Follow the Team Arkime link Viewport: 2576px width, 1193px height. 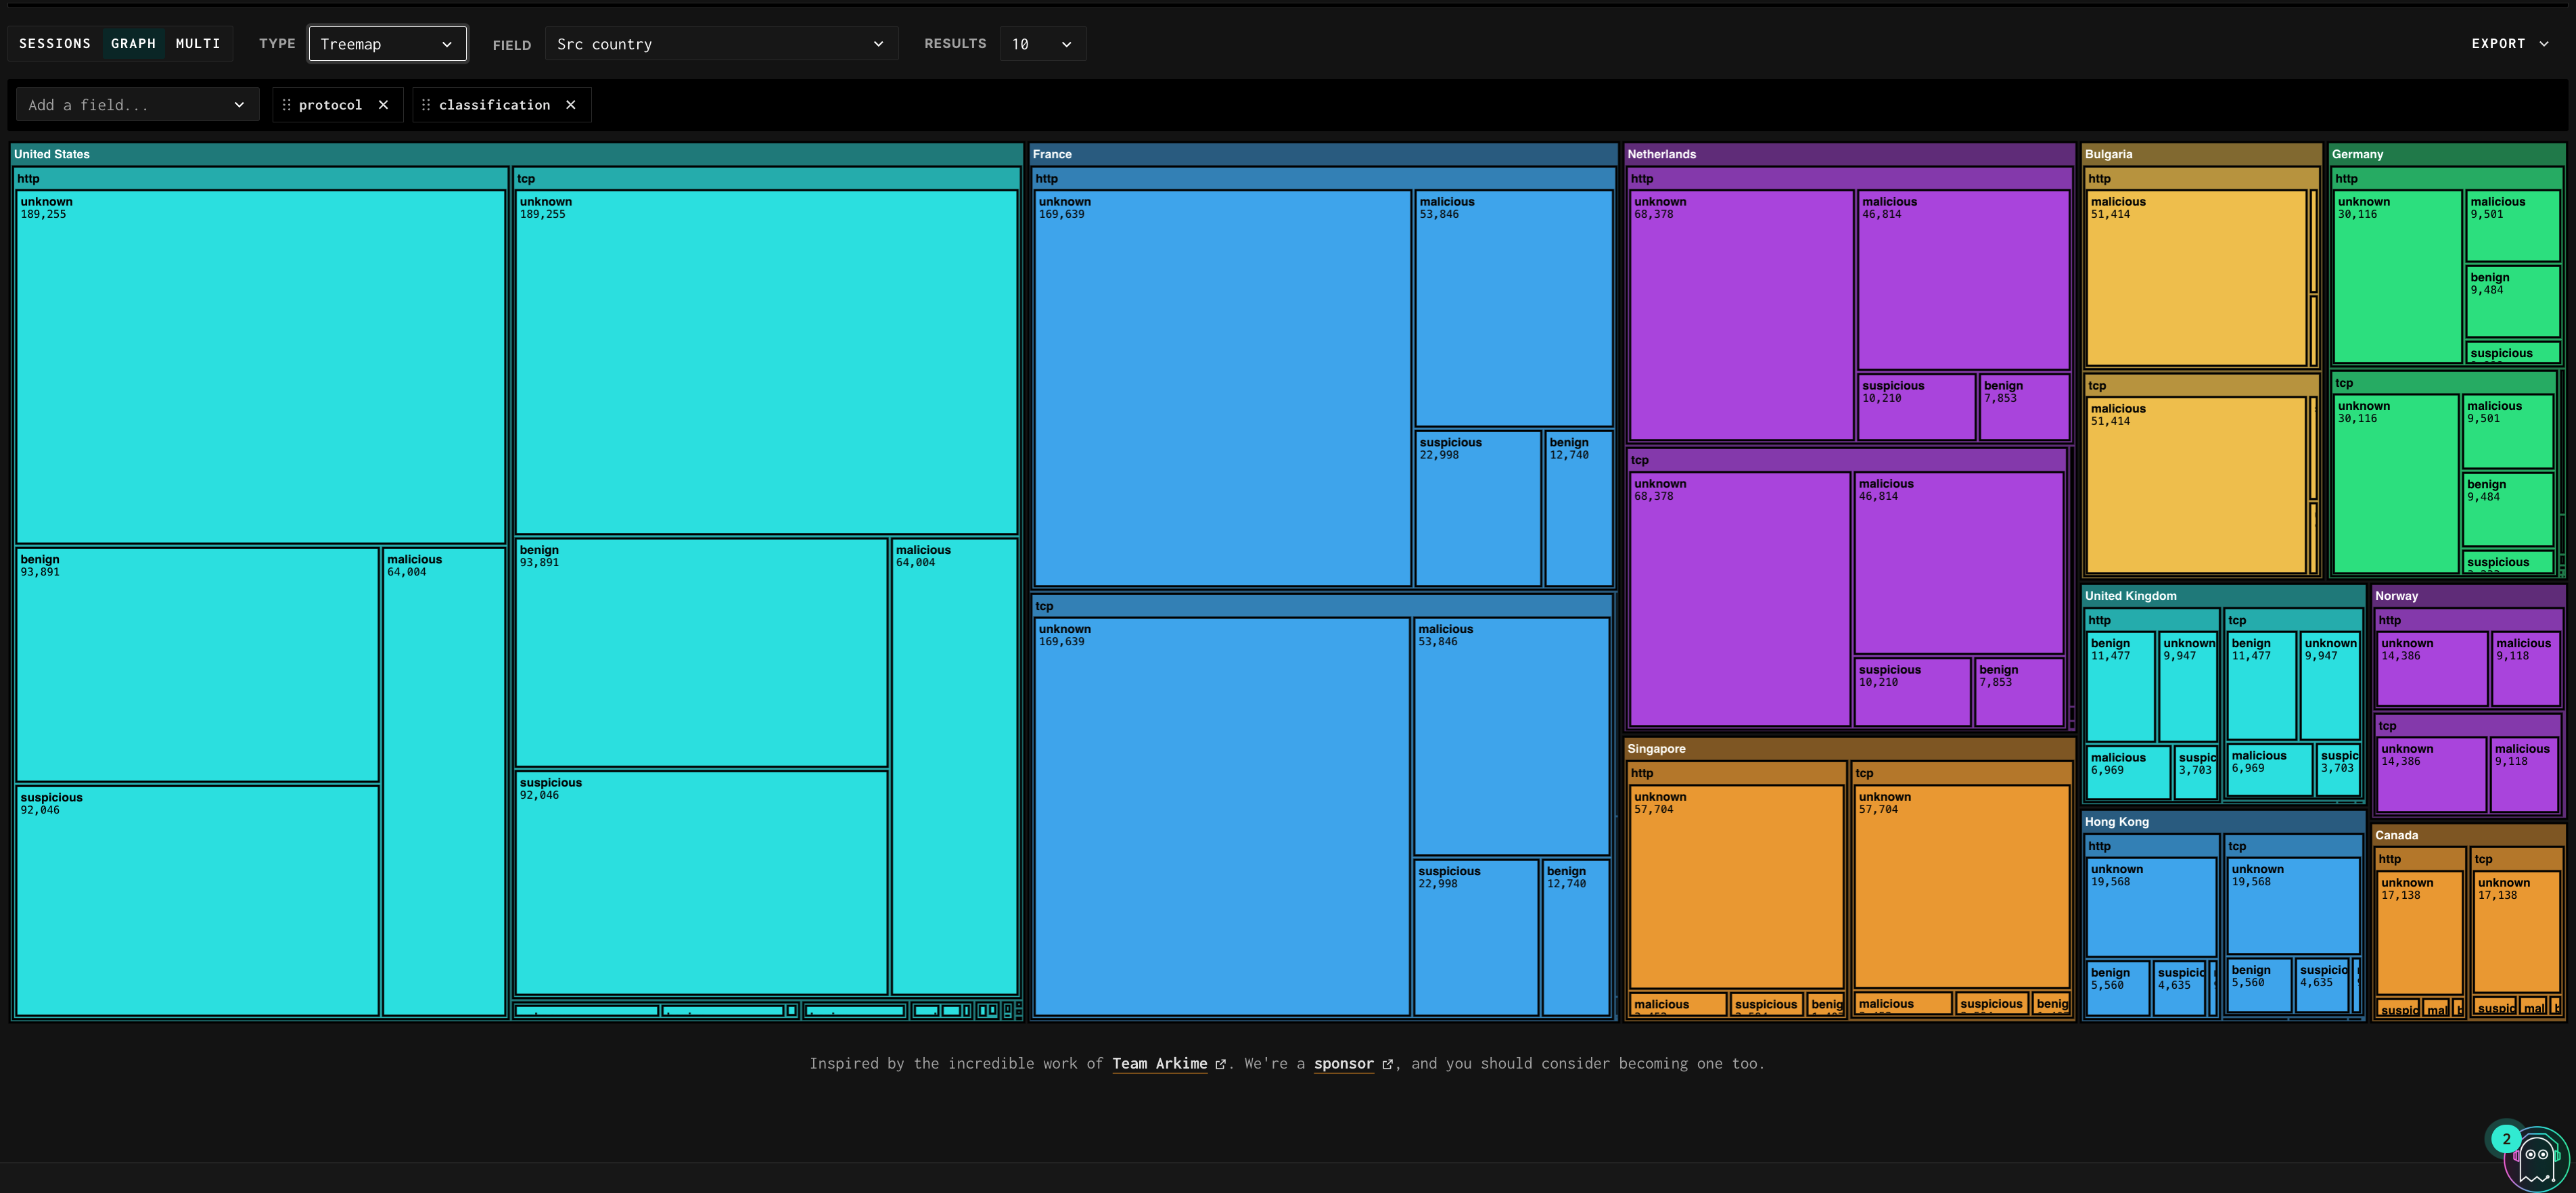pos(1159,1064)
